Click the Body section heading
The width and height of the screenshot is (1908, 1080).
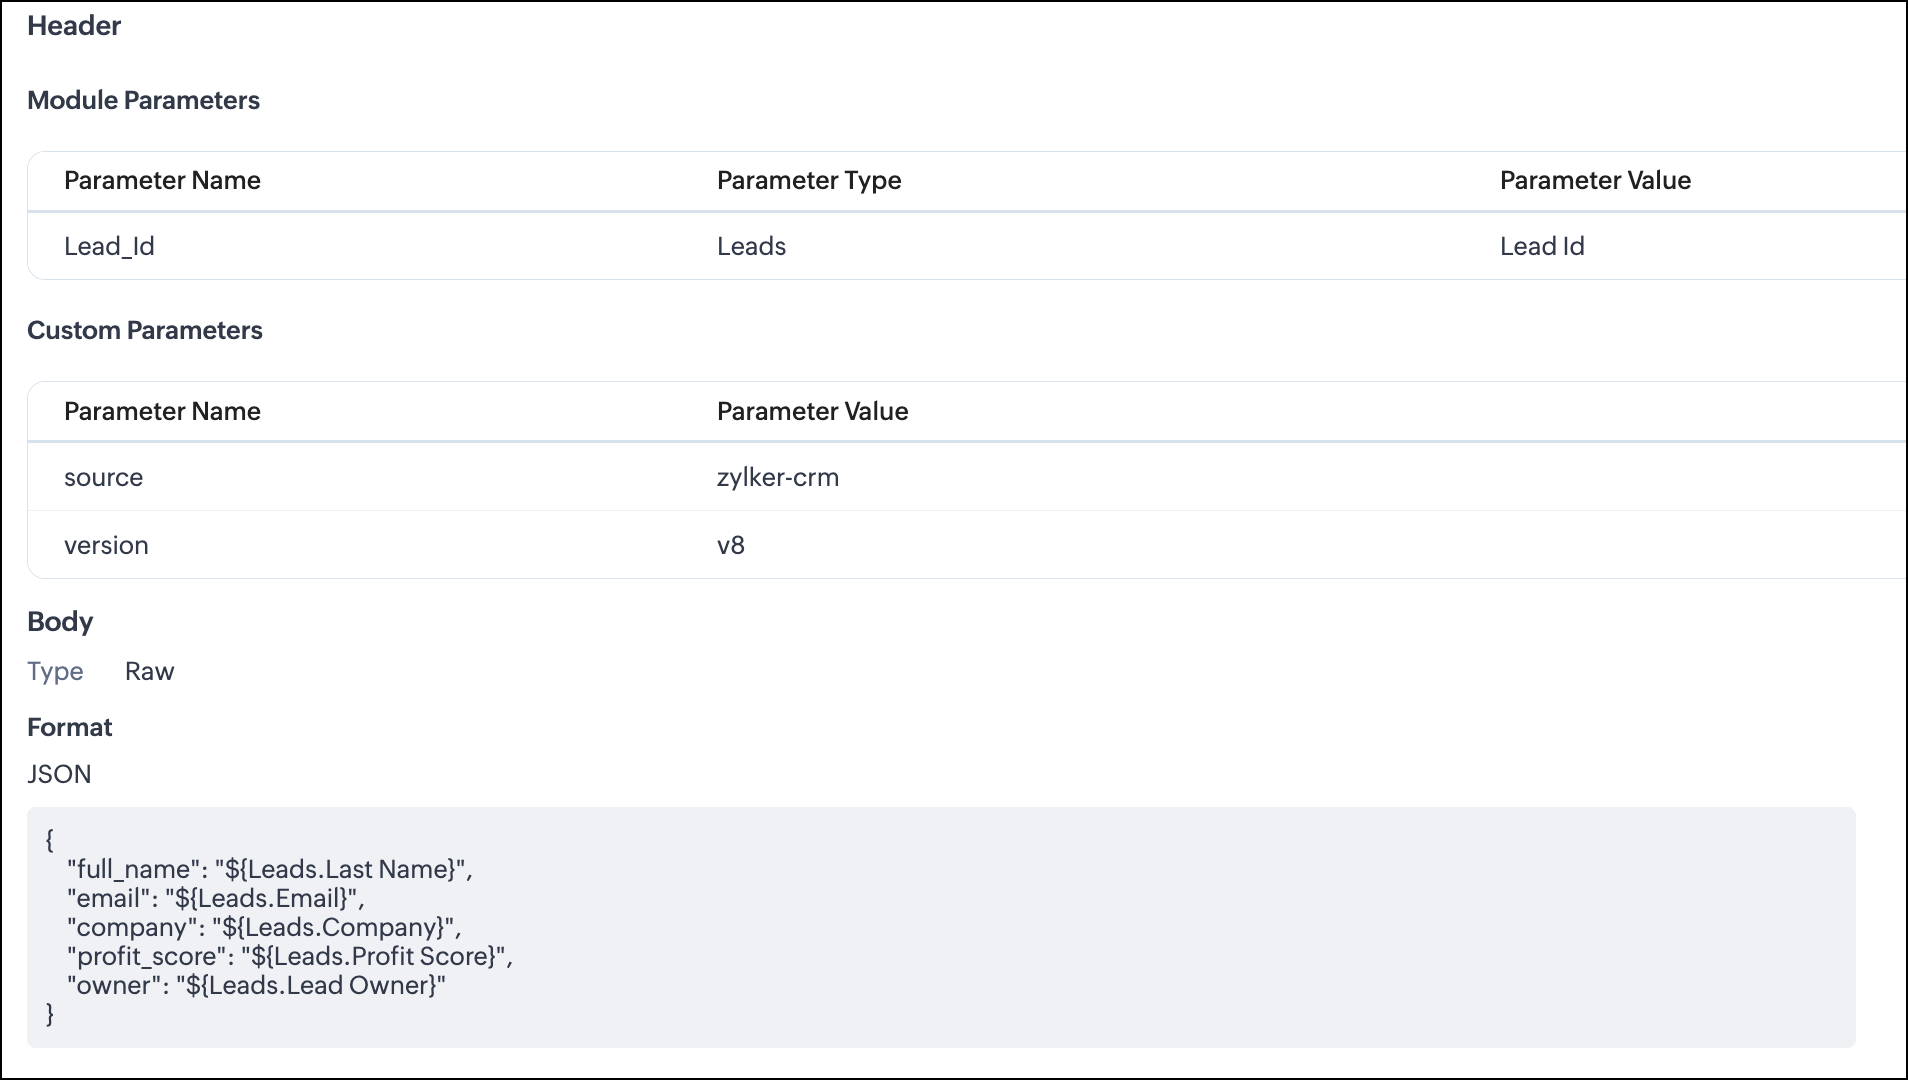click(60, 621)
